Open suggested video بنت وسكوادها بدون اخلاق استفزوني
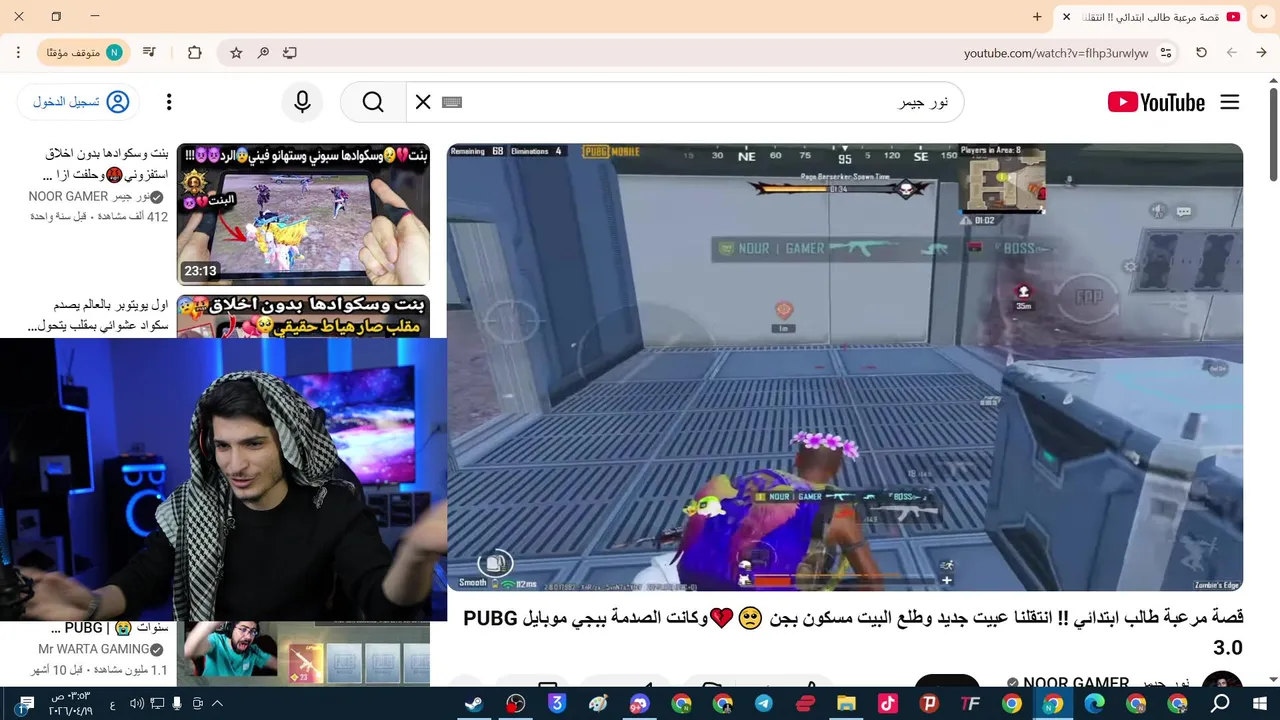This screenshot has width=1280, height=720. click(107, 164)
